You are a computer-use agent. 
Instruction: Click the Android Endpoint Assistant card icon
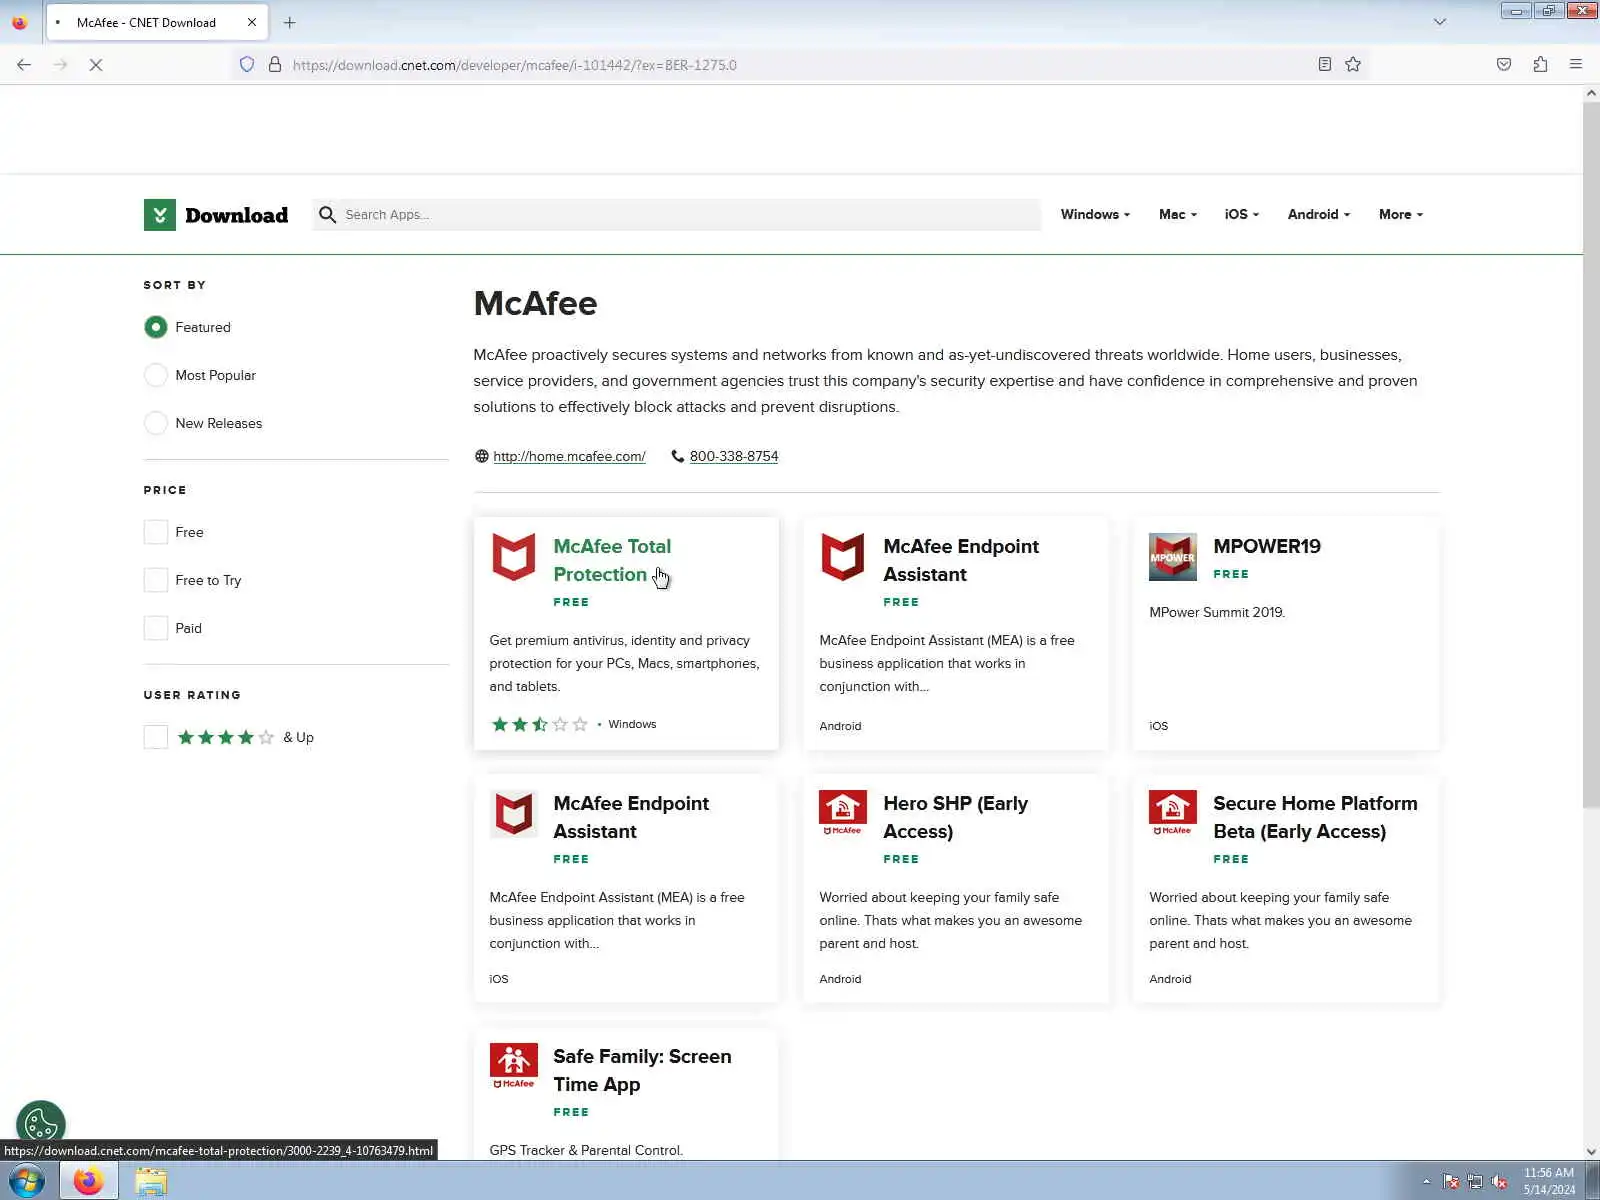coord(843,557)
